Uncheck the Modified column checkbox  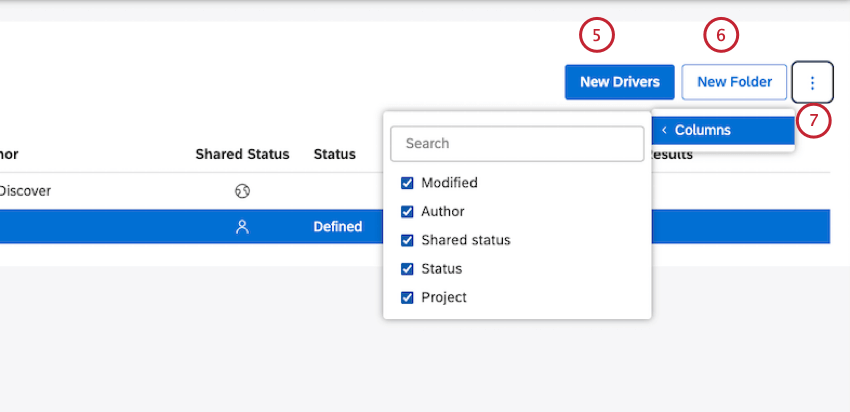tap(407, 183)
